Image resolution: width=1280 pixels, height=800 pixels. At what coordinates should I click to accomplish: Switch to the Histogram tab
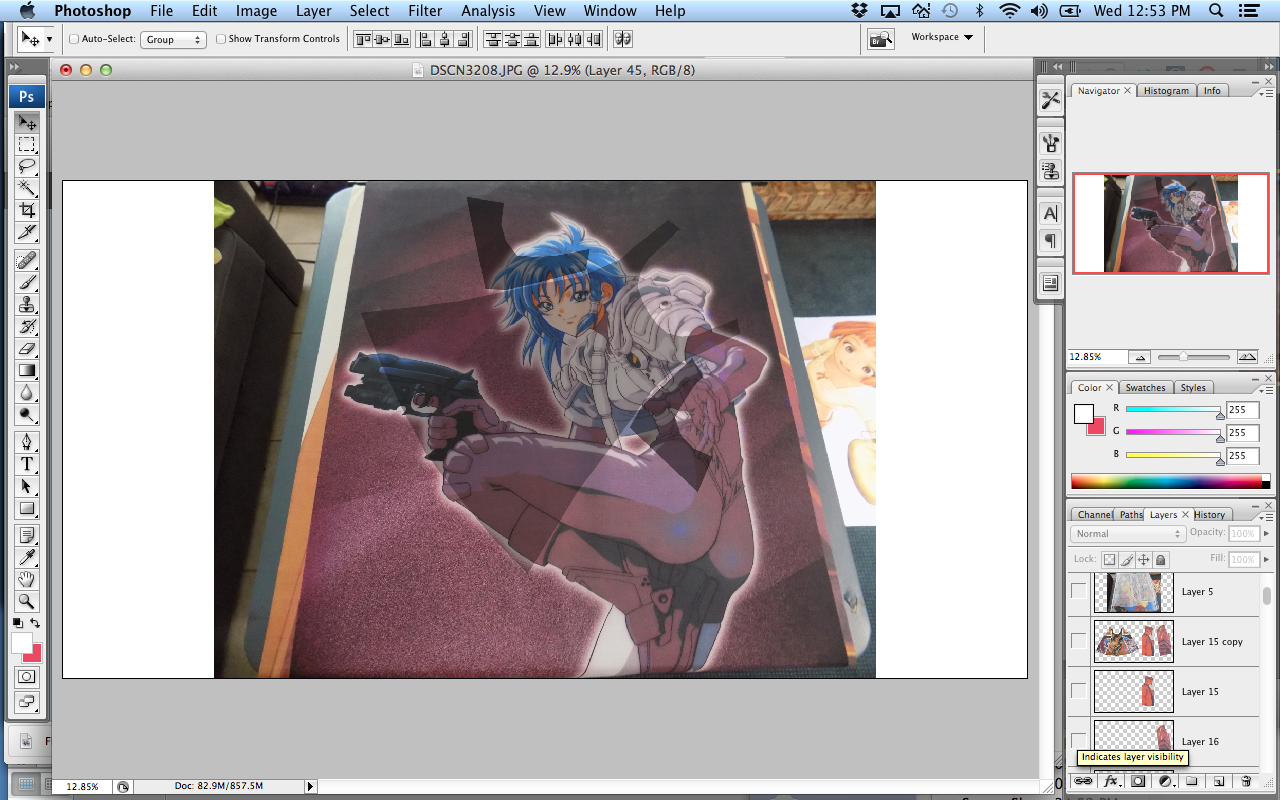point(1166,91)
